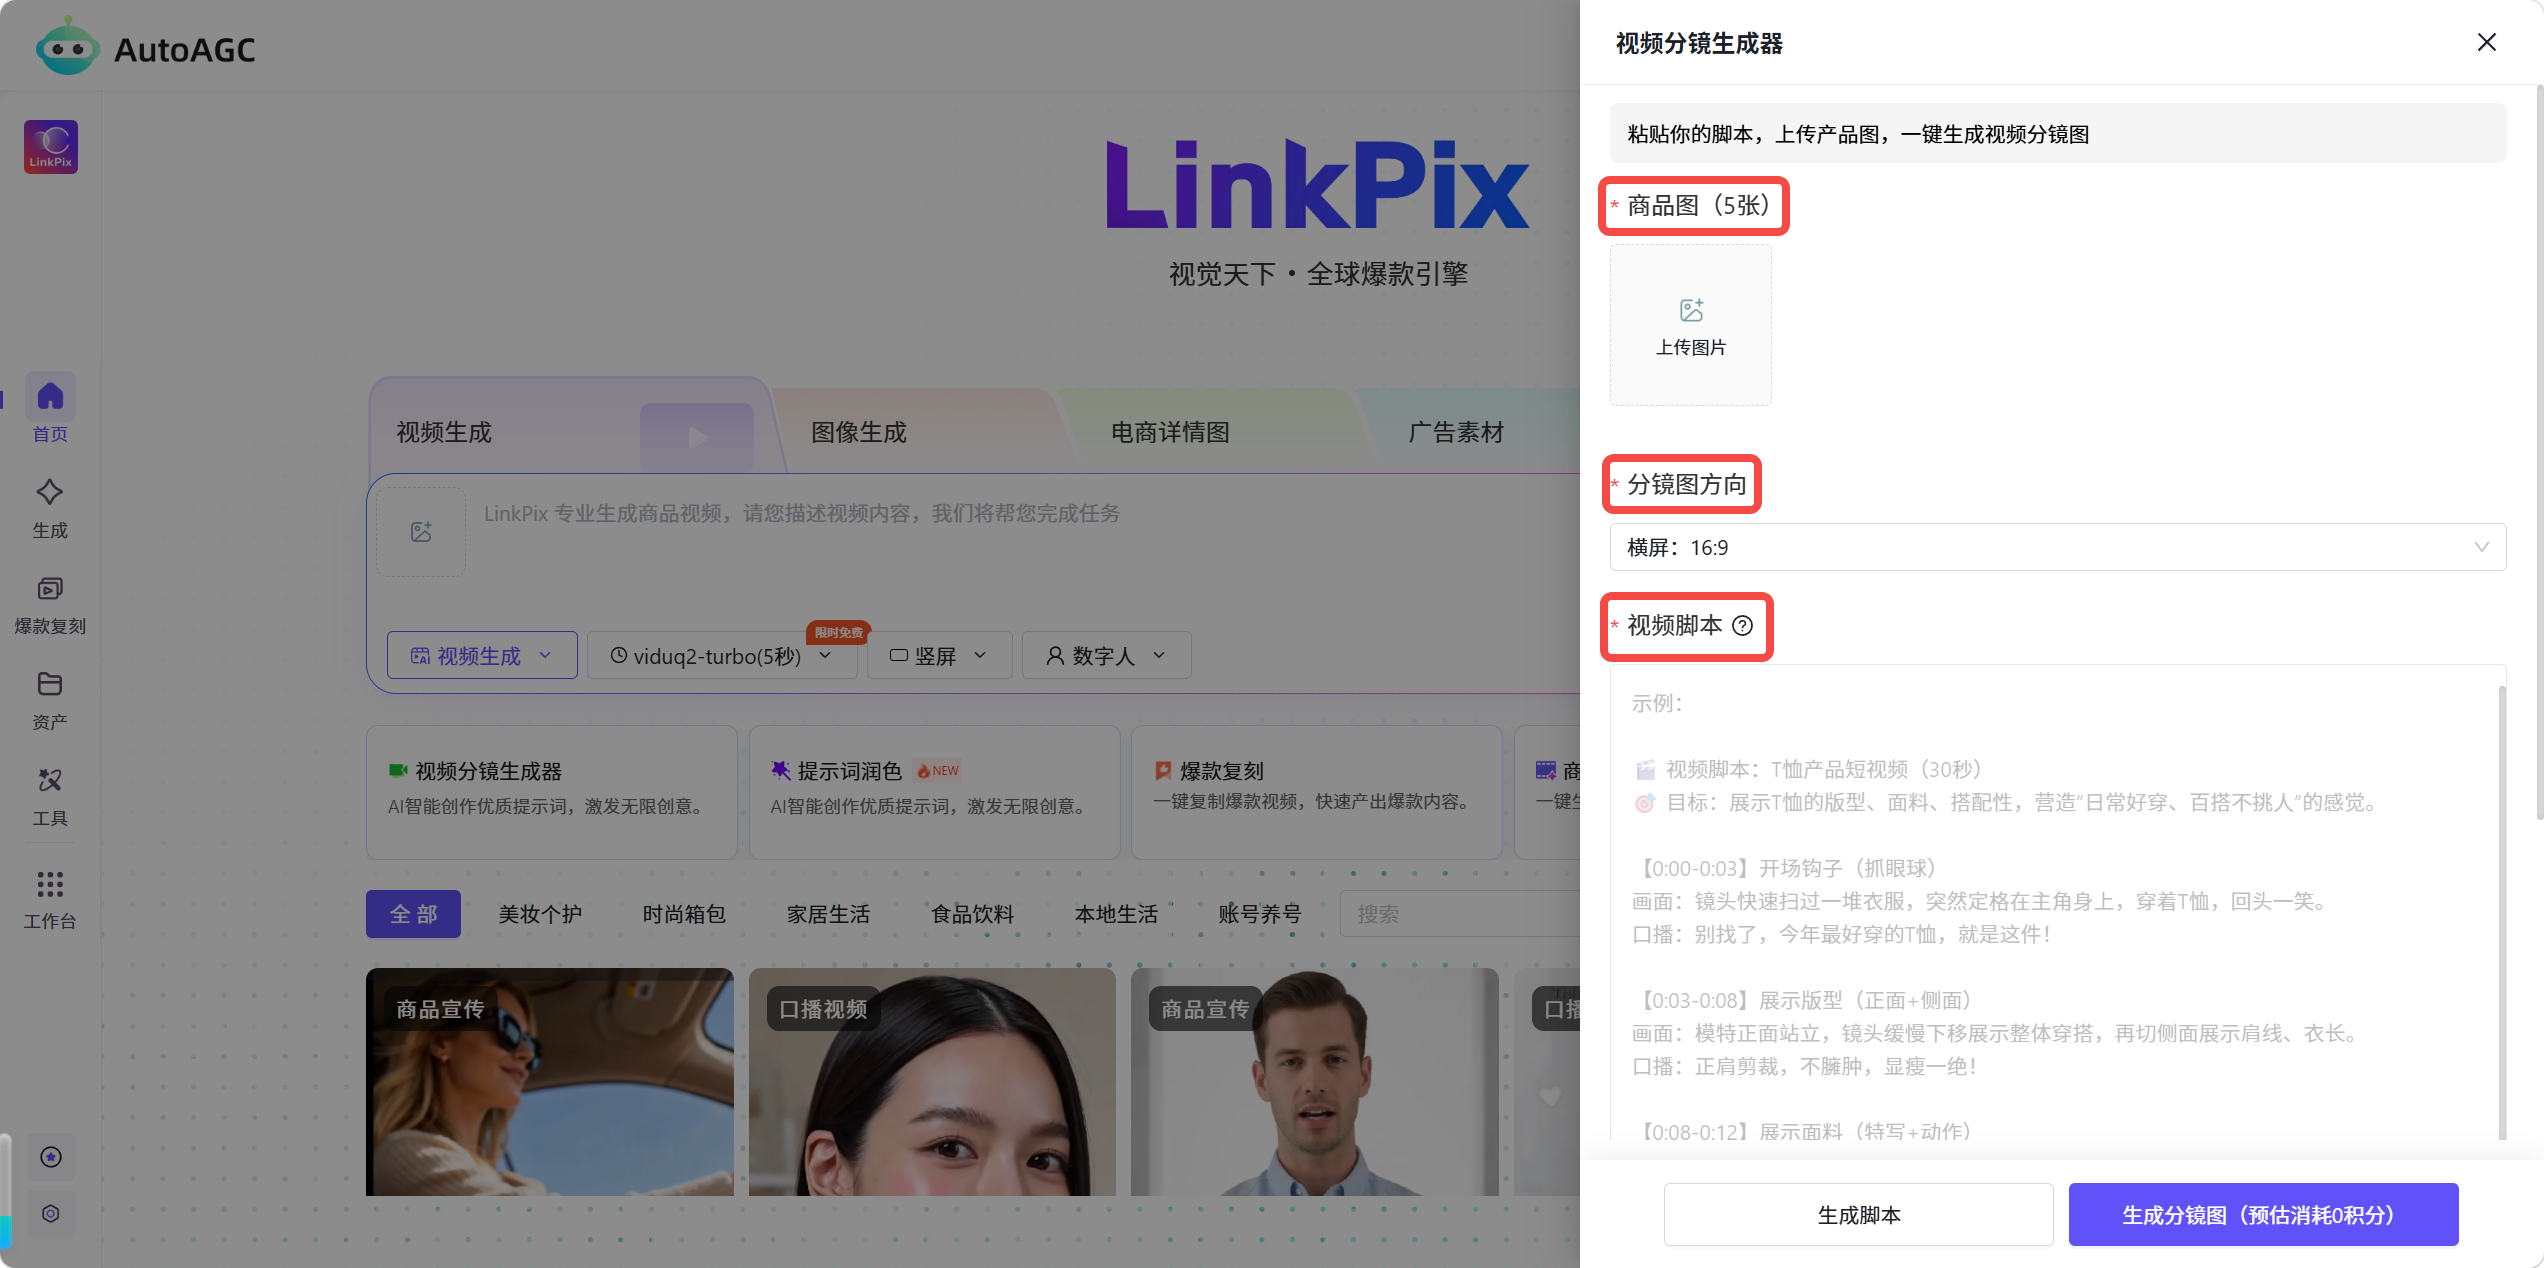
Task: Click the 生成脚本 button
Action: pos(1859,1215)
